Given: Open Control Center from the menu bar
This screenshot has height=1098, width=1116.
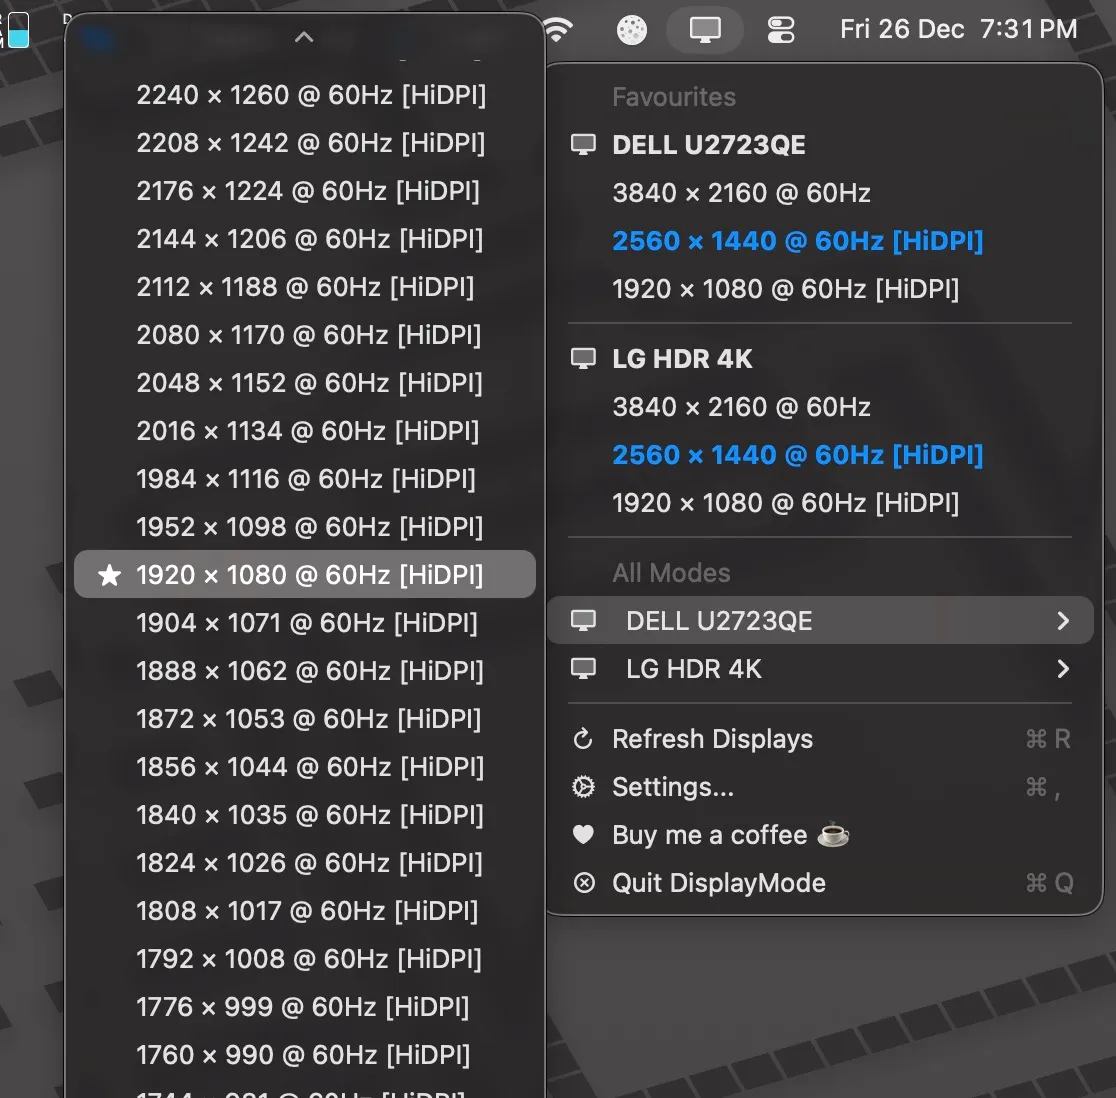Looking at the screenshot, I should tap(780, 29).
